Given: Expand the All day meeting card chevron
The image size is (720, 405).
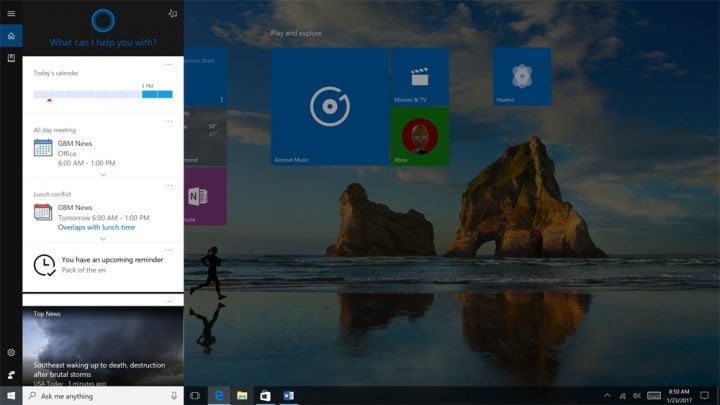Looking at the screenshot, I should tap(103, 174).
